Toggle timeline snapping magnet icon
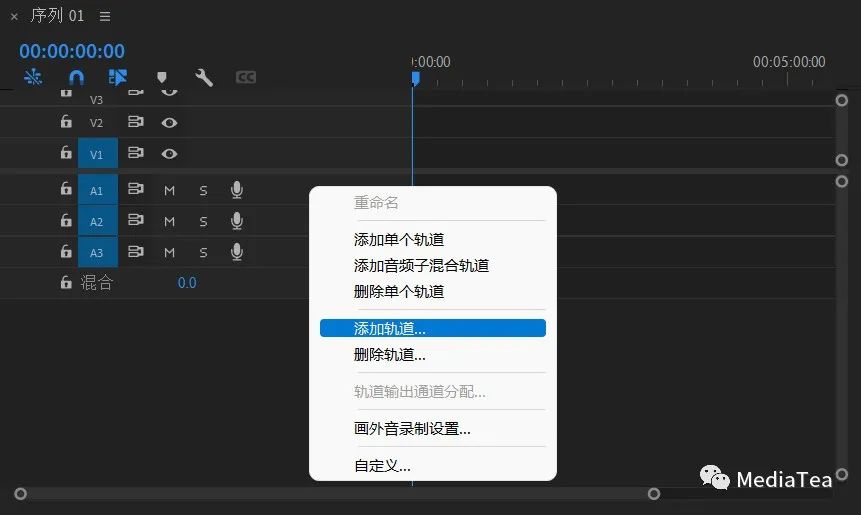This screenshot has width=861, height=515. pyautogui.click(x=76, y=77)
